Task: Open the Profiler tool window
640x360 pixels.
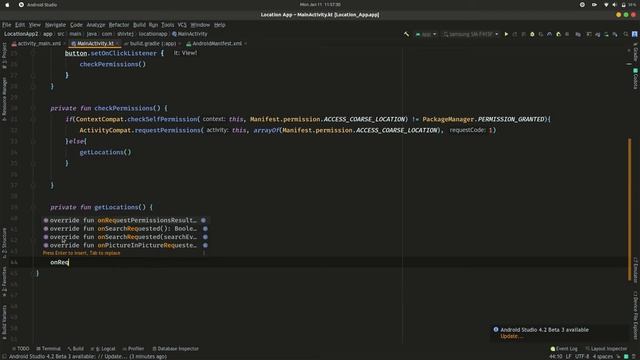Action: pos(133,349)
